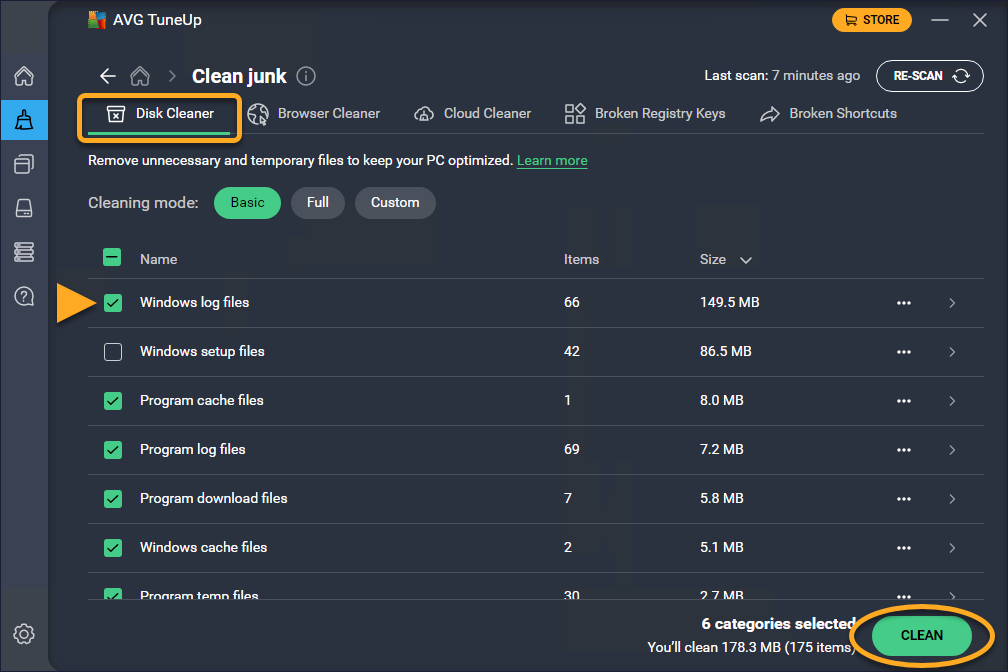The height and width of the screenshot is (672, 1008).
Task: Click the item count 69
Action: point(572,449)
